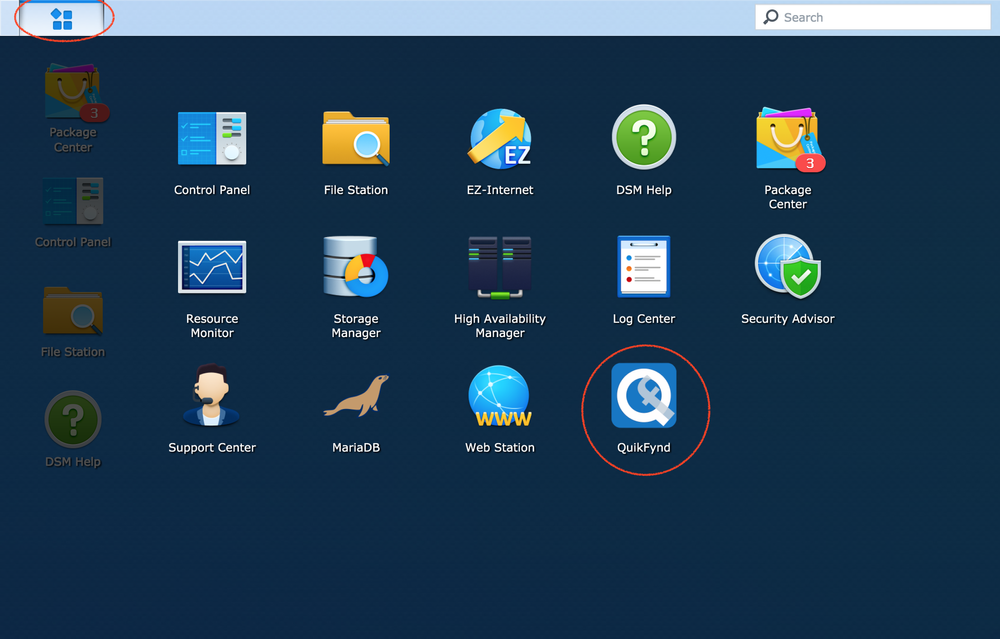Open DSM Help desktop shortcut
The image size is (1000, 639).
tap(73, 429)
